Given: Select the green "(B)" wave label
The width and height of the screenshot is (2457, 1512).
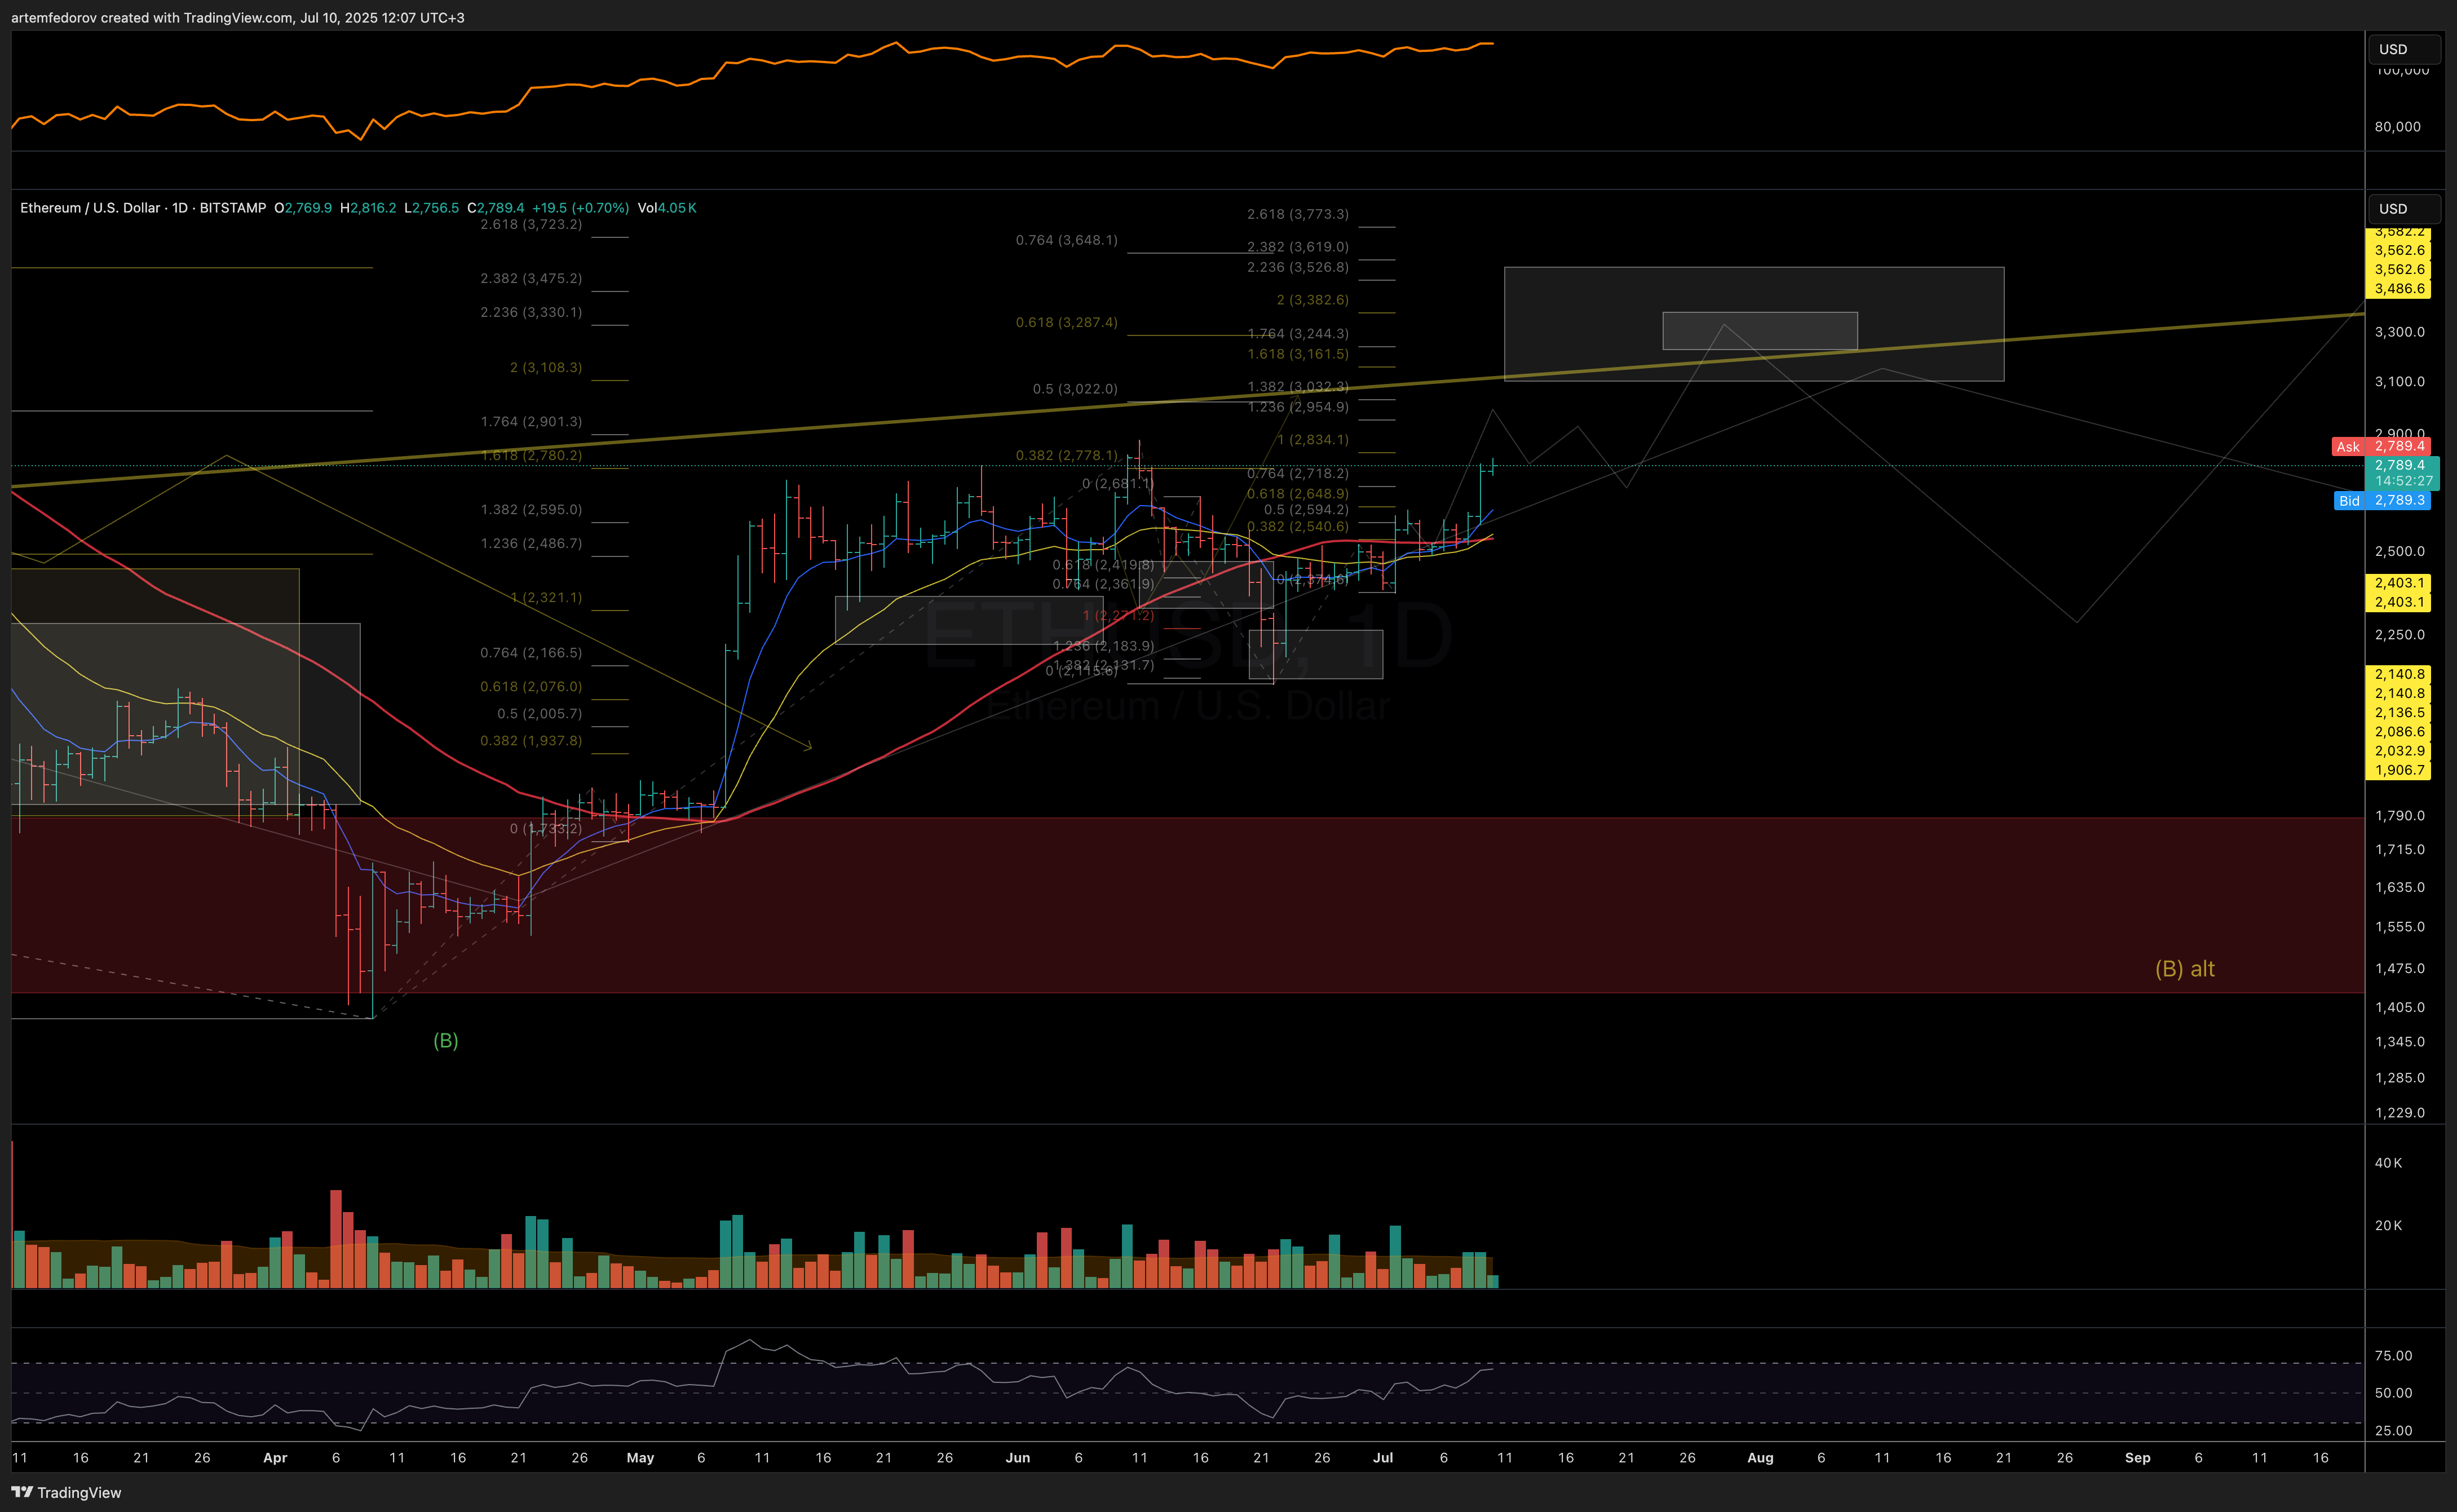Looking at the screenshot, I should coord(446,1041).
